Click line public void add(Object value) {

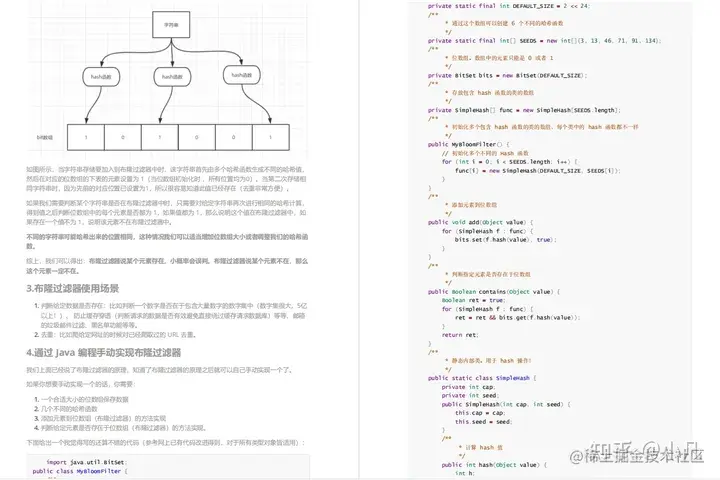480,222
